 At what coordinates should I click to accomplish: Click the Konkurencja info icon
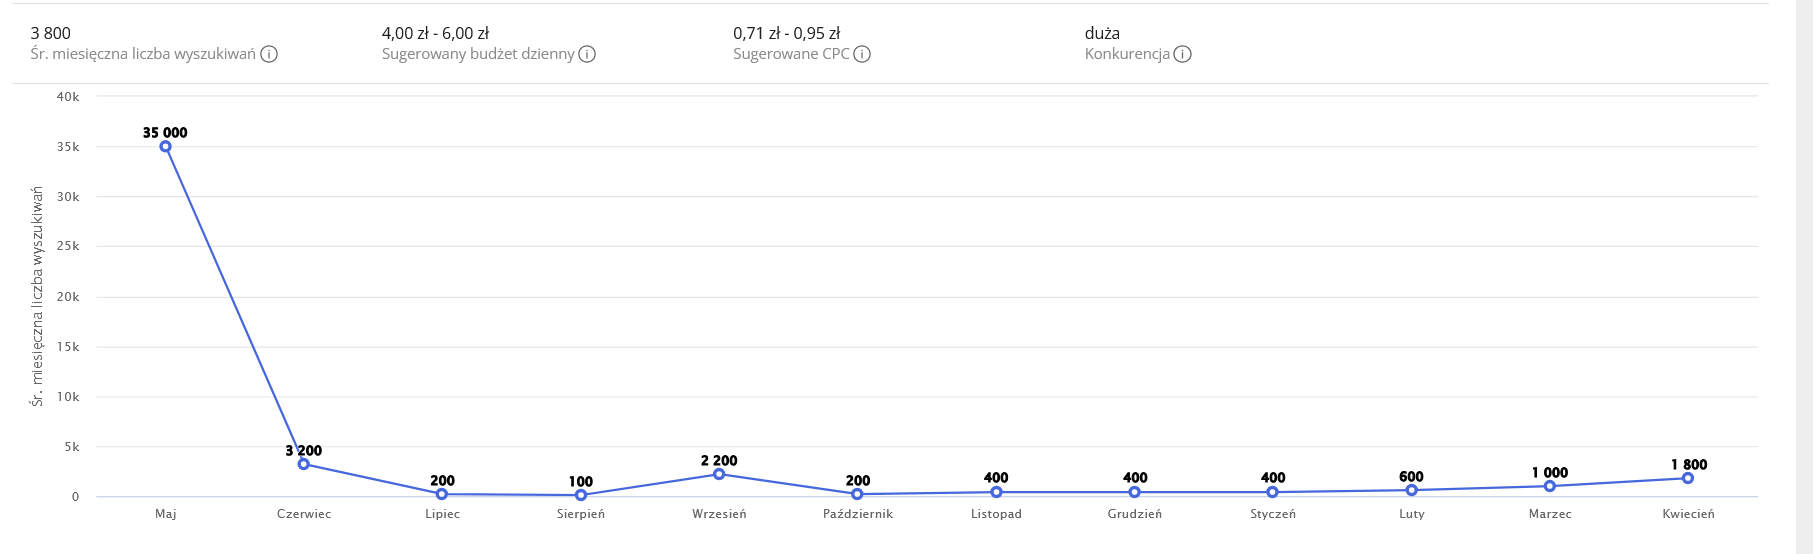(1182, 54)
